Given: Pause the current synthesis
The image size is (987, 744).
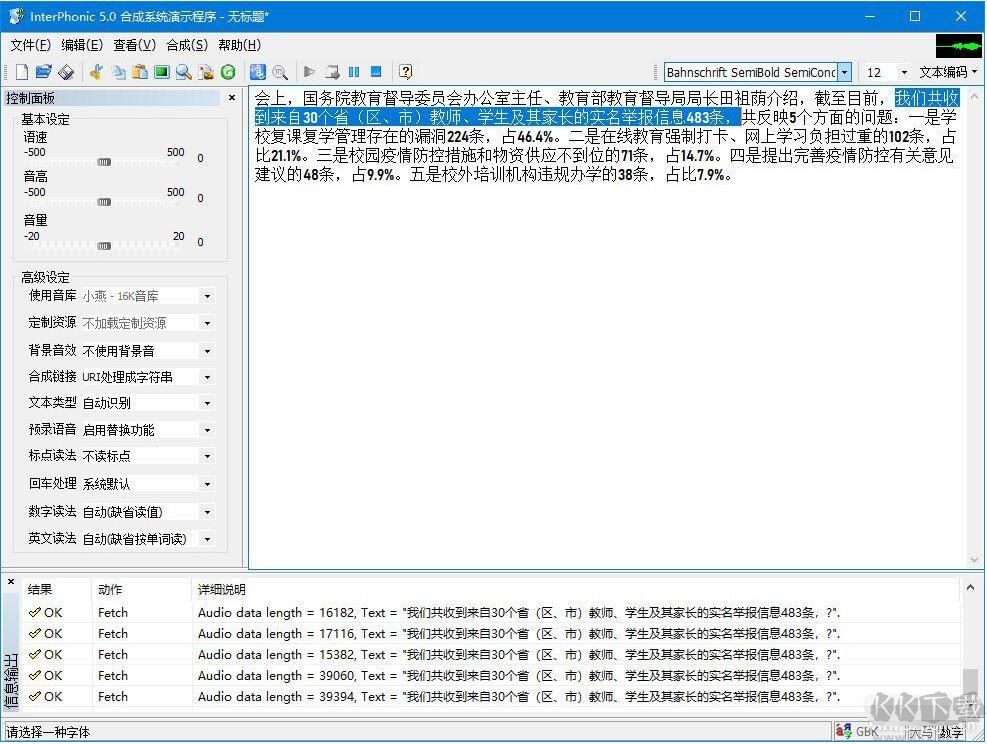Looking at the screenshot, I should point(354,71).
